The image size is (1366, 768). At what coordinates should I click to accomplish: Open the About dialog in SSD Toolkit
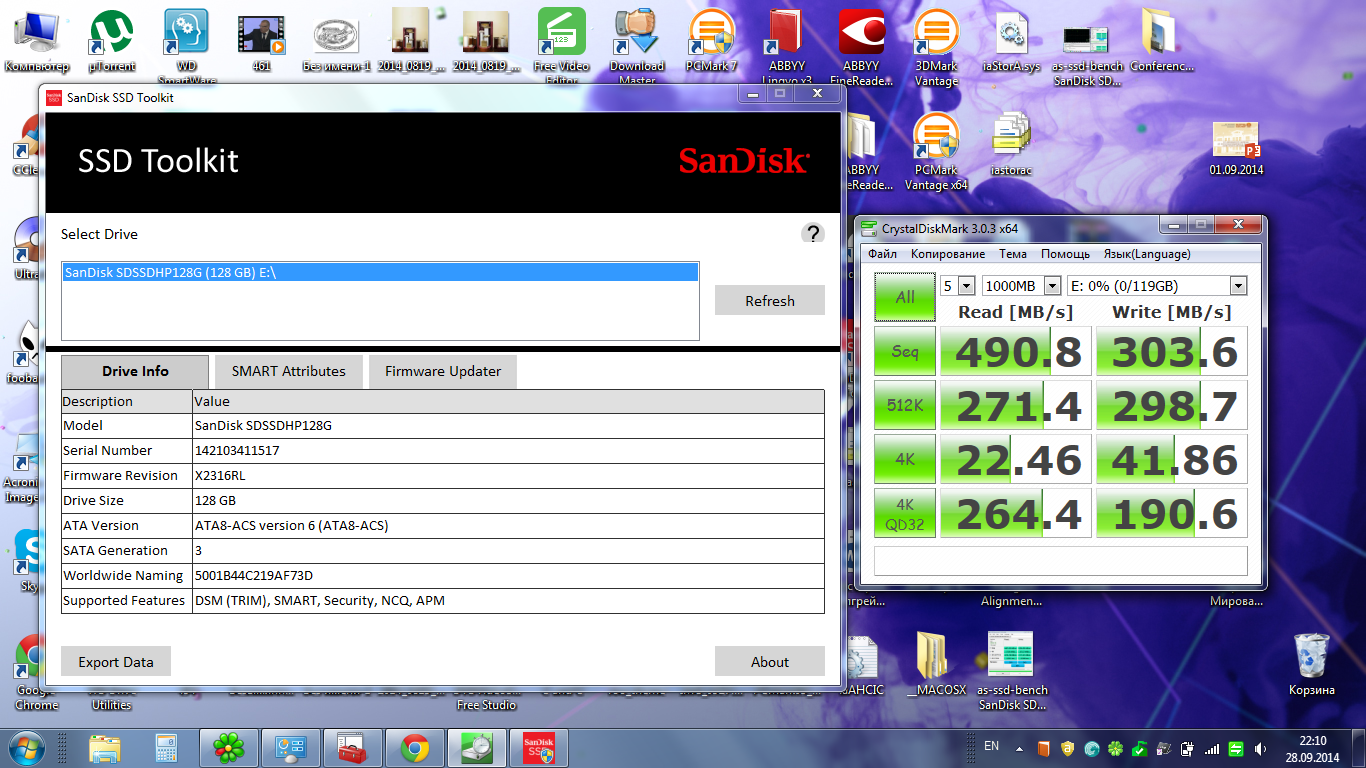pos(770,661)
